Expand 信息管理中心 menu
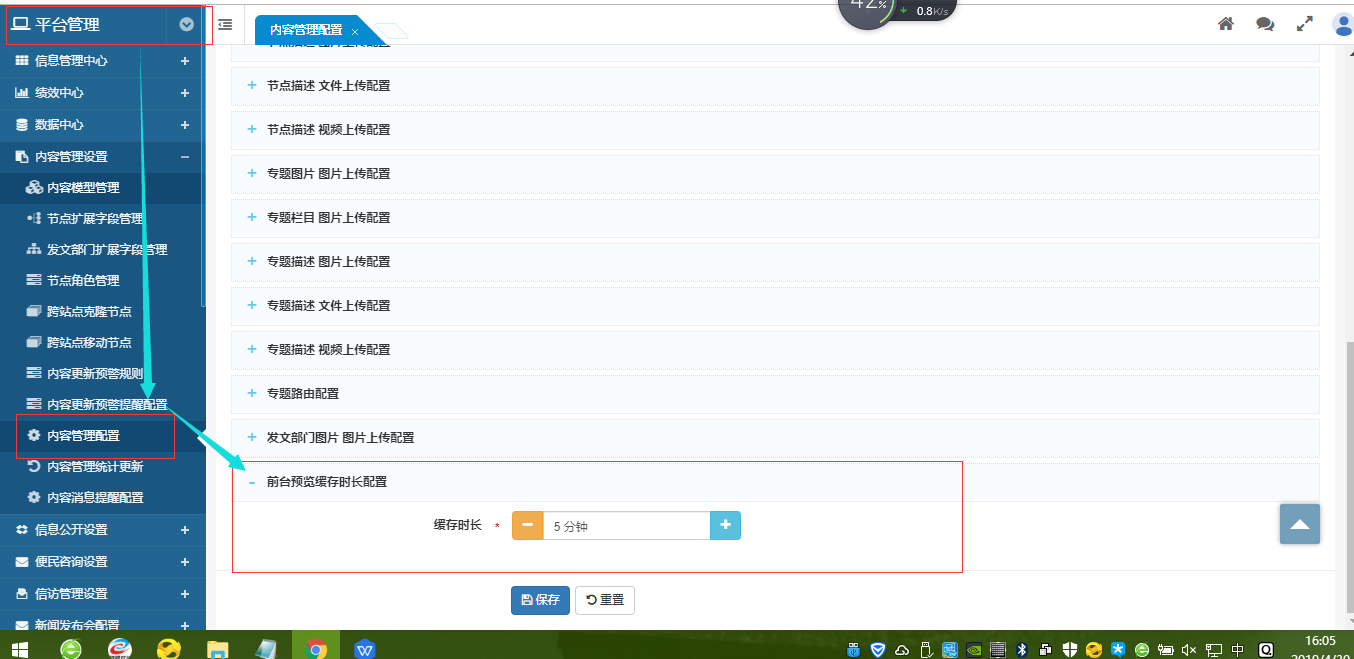Image resolution: width=1354 pixels, height=659 pixels. tap(103, 61)
